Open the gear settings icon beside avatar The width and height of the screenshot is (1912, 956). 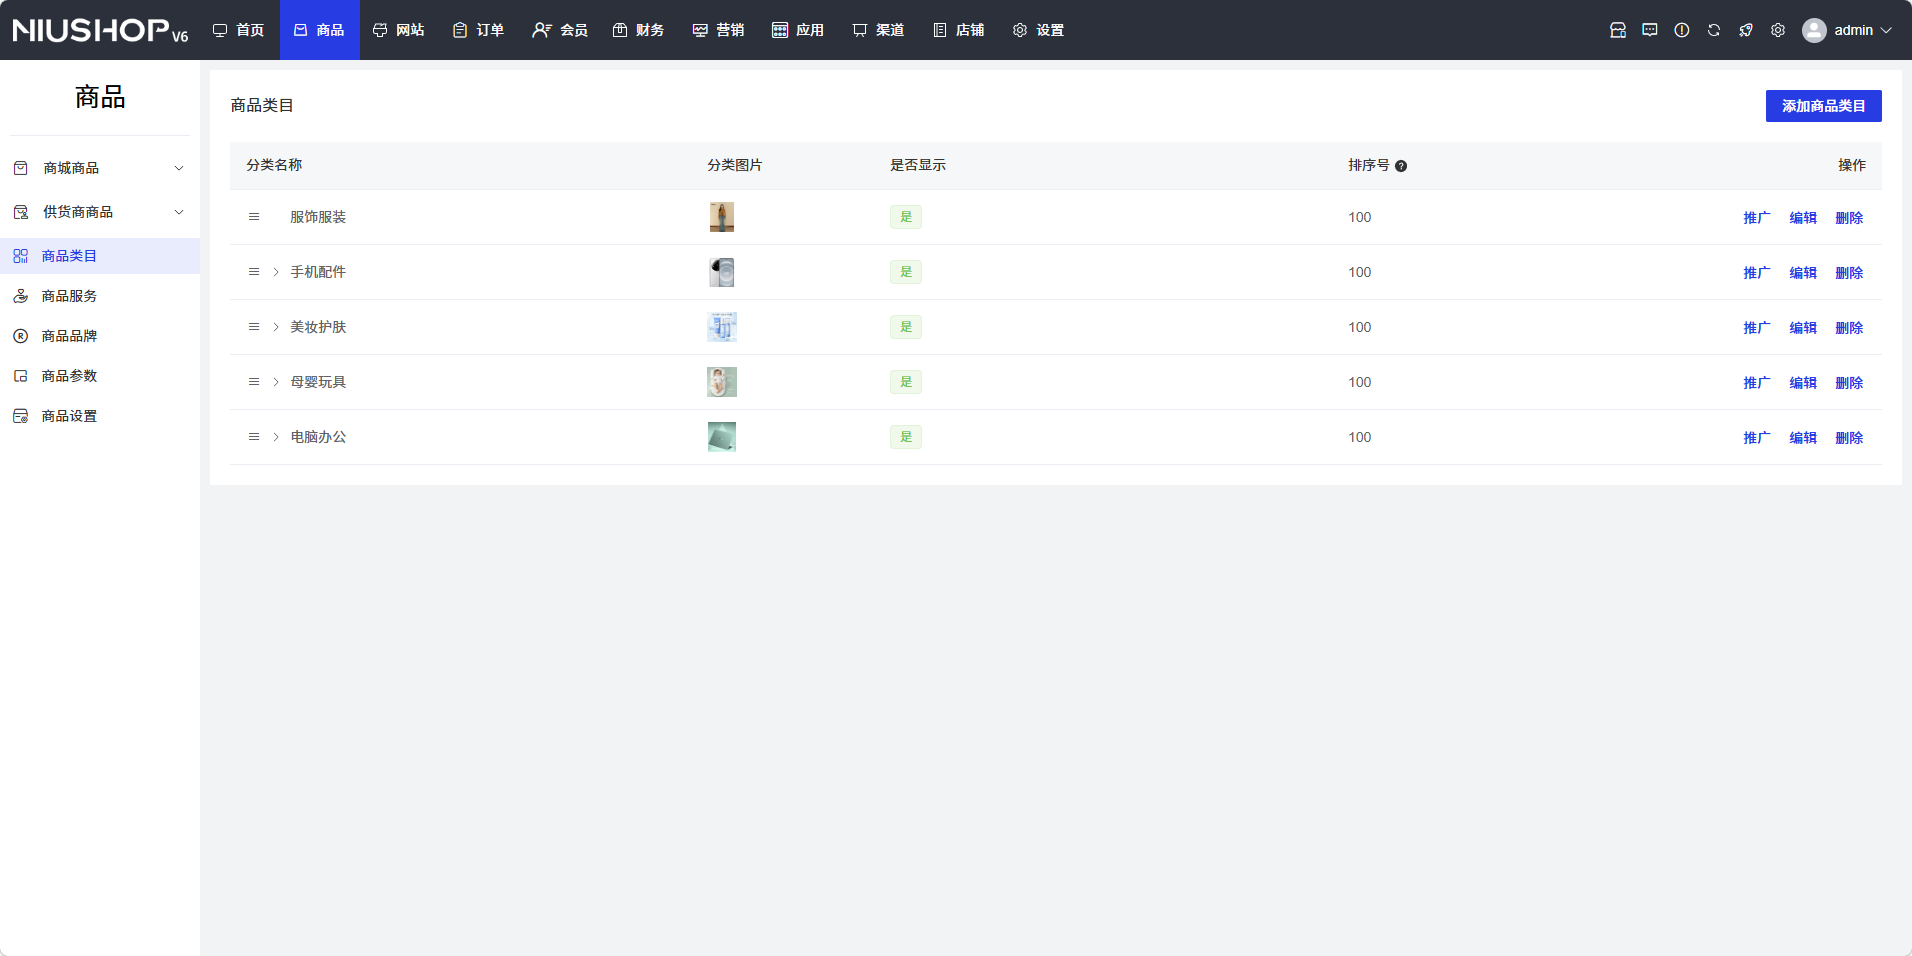1777,30
